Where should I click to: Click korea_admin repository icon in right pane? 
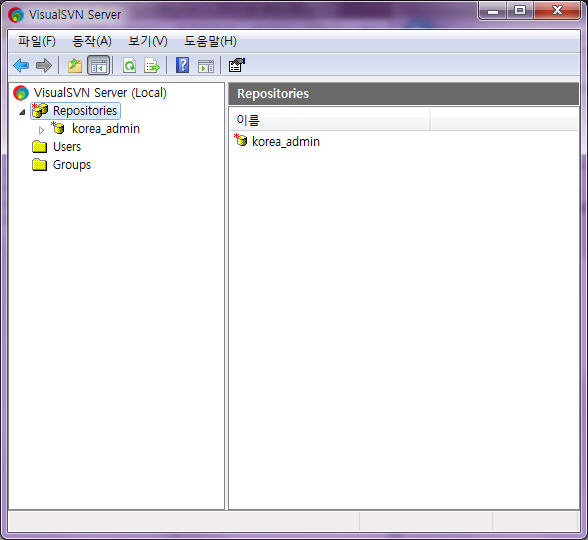(x=241, y=140)
